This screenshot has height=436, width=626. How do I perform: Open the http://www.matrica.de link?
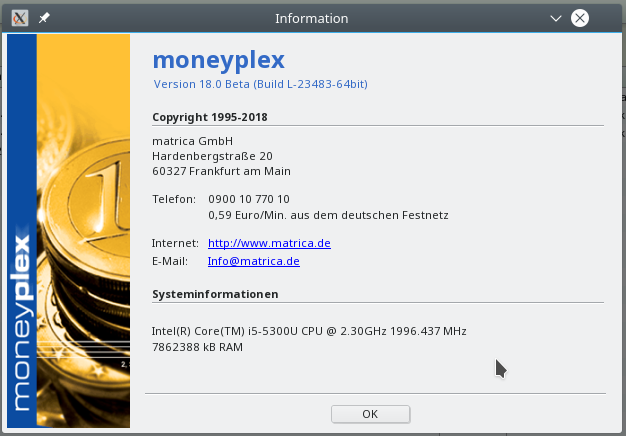point(269,243)
